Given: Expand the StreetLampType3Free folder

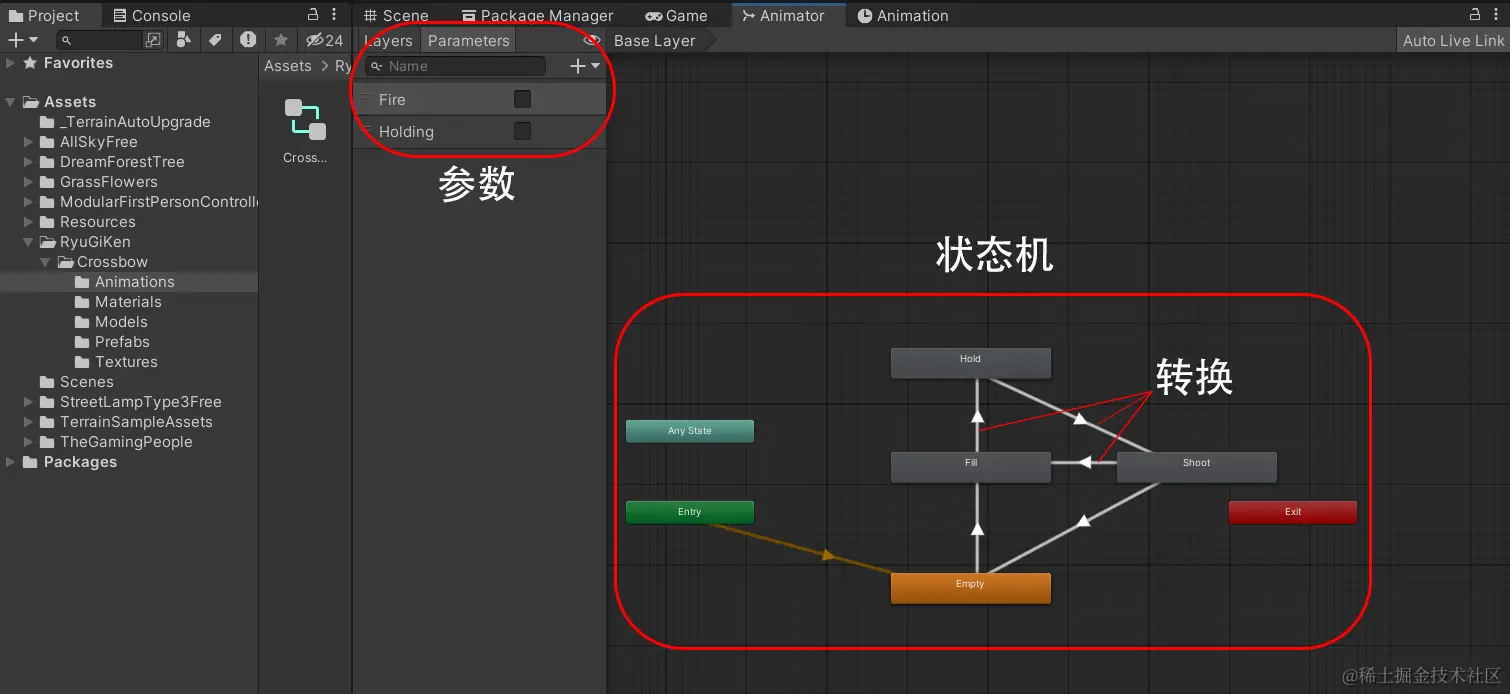Looking at the screenshot, I should (x=29, y=402).
